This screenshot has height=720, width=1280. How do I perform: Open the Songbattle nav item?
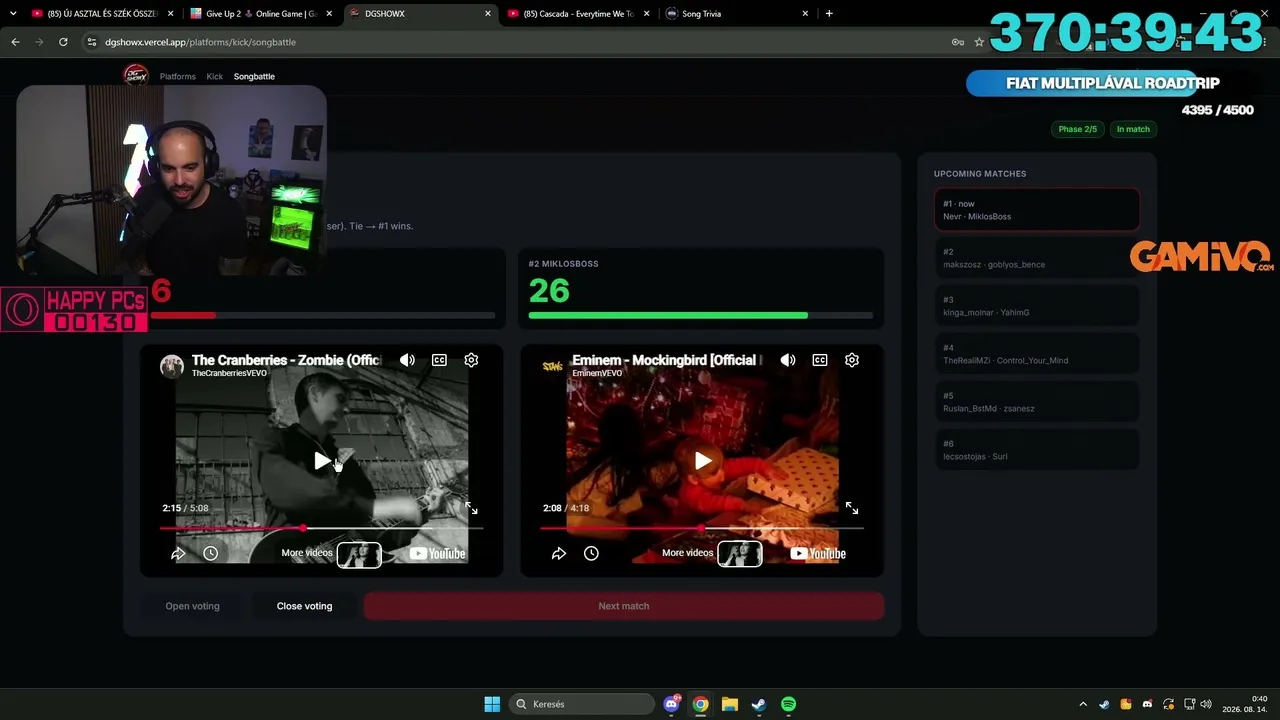pos(254,76)
